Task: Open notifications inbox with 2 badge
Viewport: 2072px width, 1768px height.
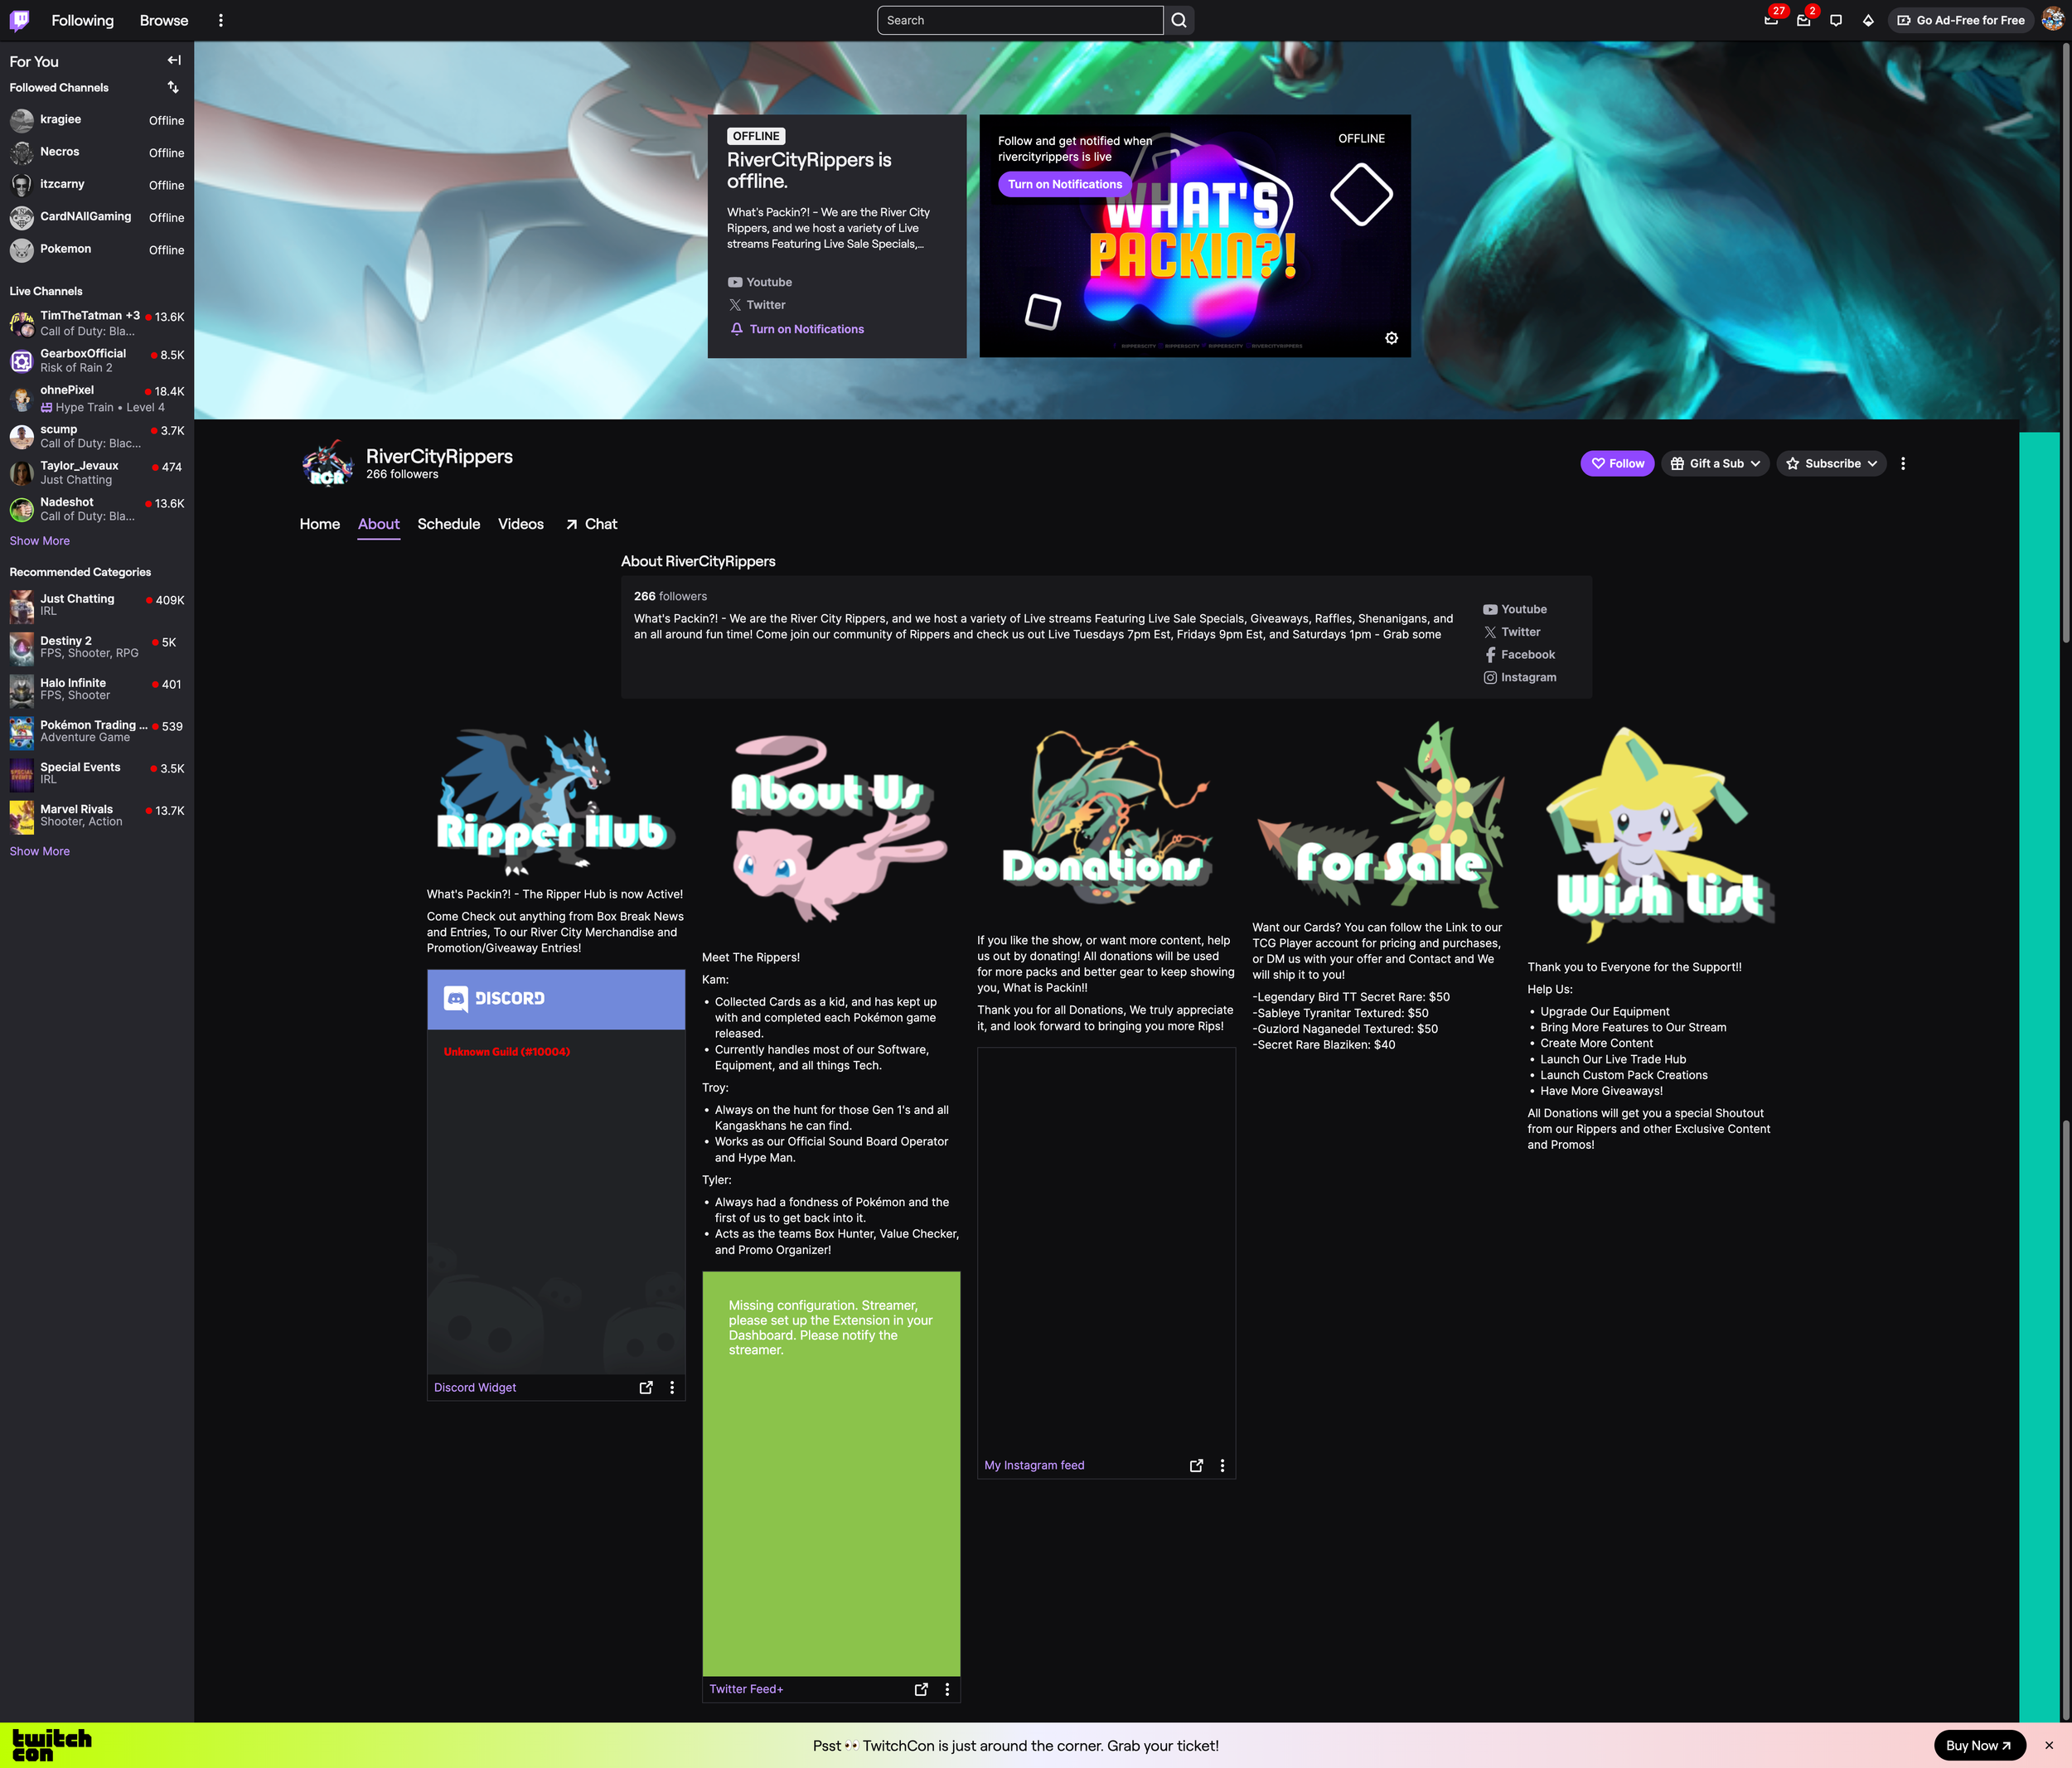Action: point(1803,20)
